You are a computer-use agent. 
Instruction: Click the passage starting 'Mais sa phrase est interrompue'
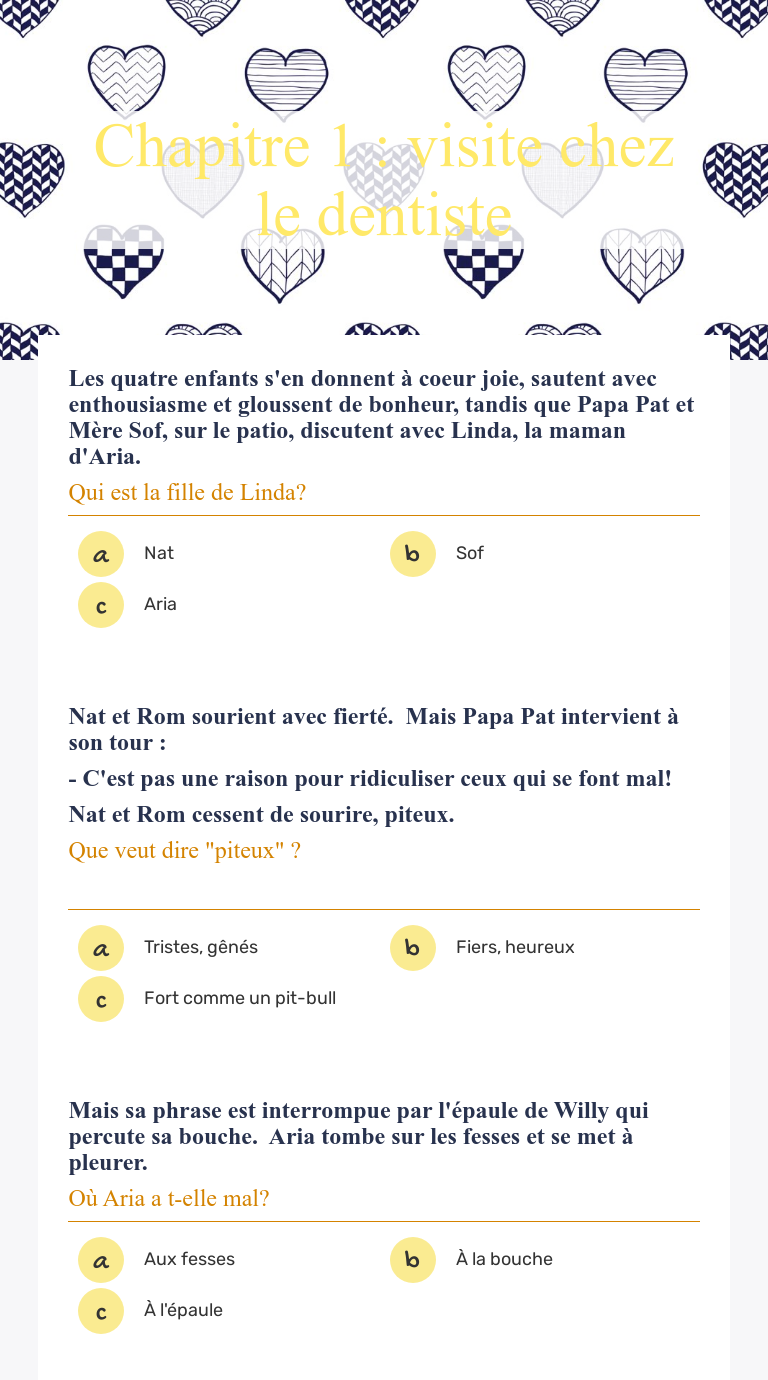click(x=358, y=1137)
